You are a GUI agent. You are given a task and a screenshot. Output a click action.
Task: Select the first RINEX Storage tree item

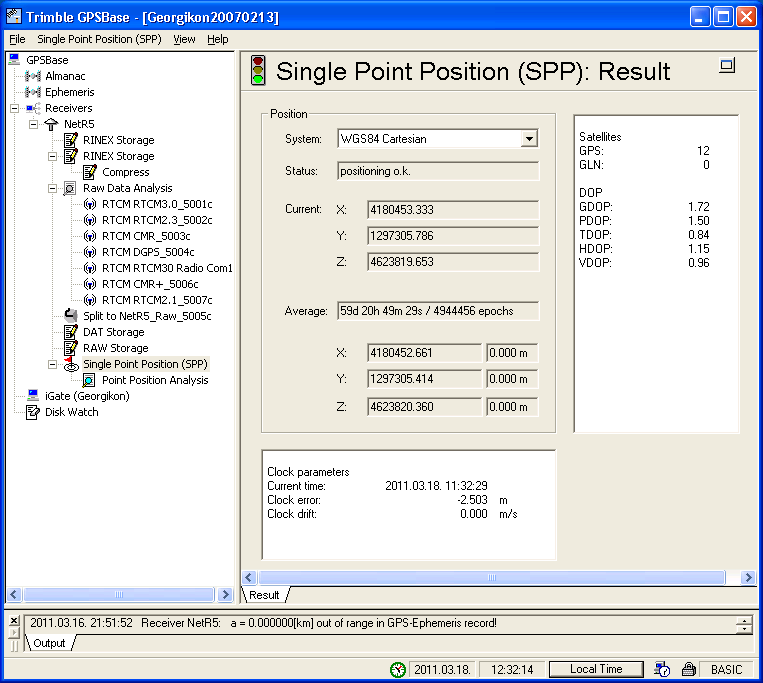pyautogui.click(x=118, y=140)
